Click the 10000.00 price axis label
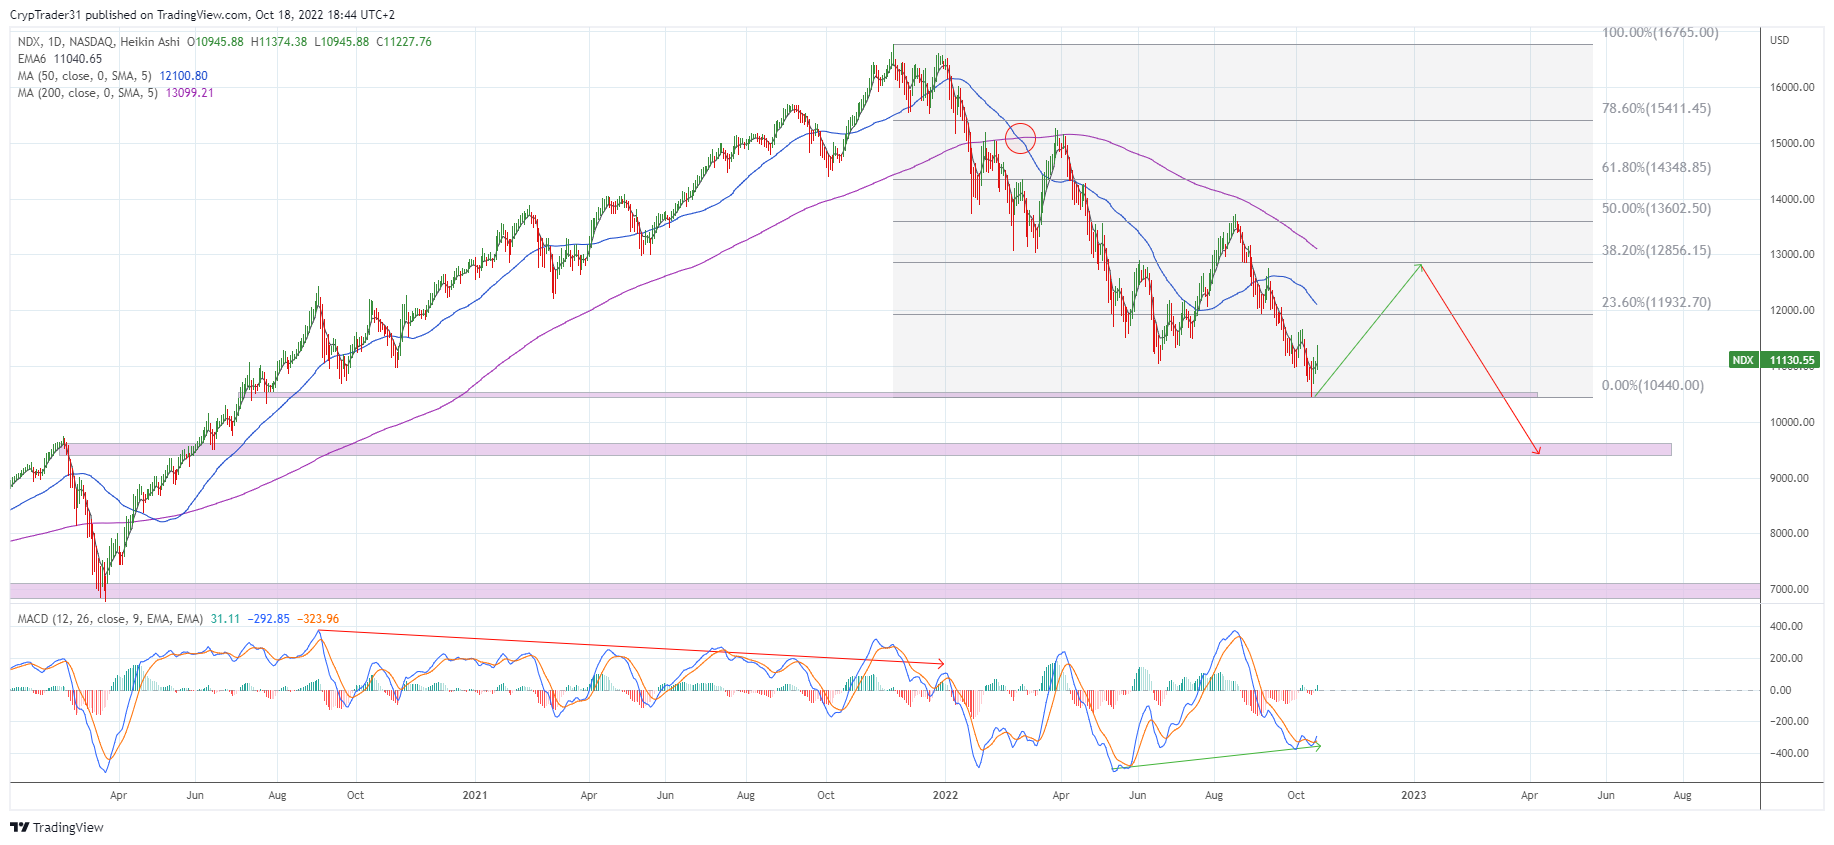Viewport: 1834px width, 845px height. (x=1792, y=422)
